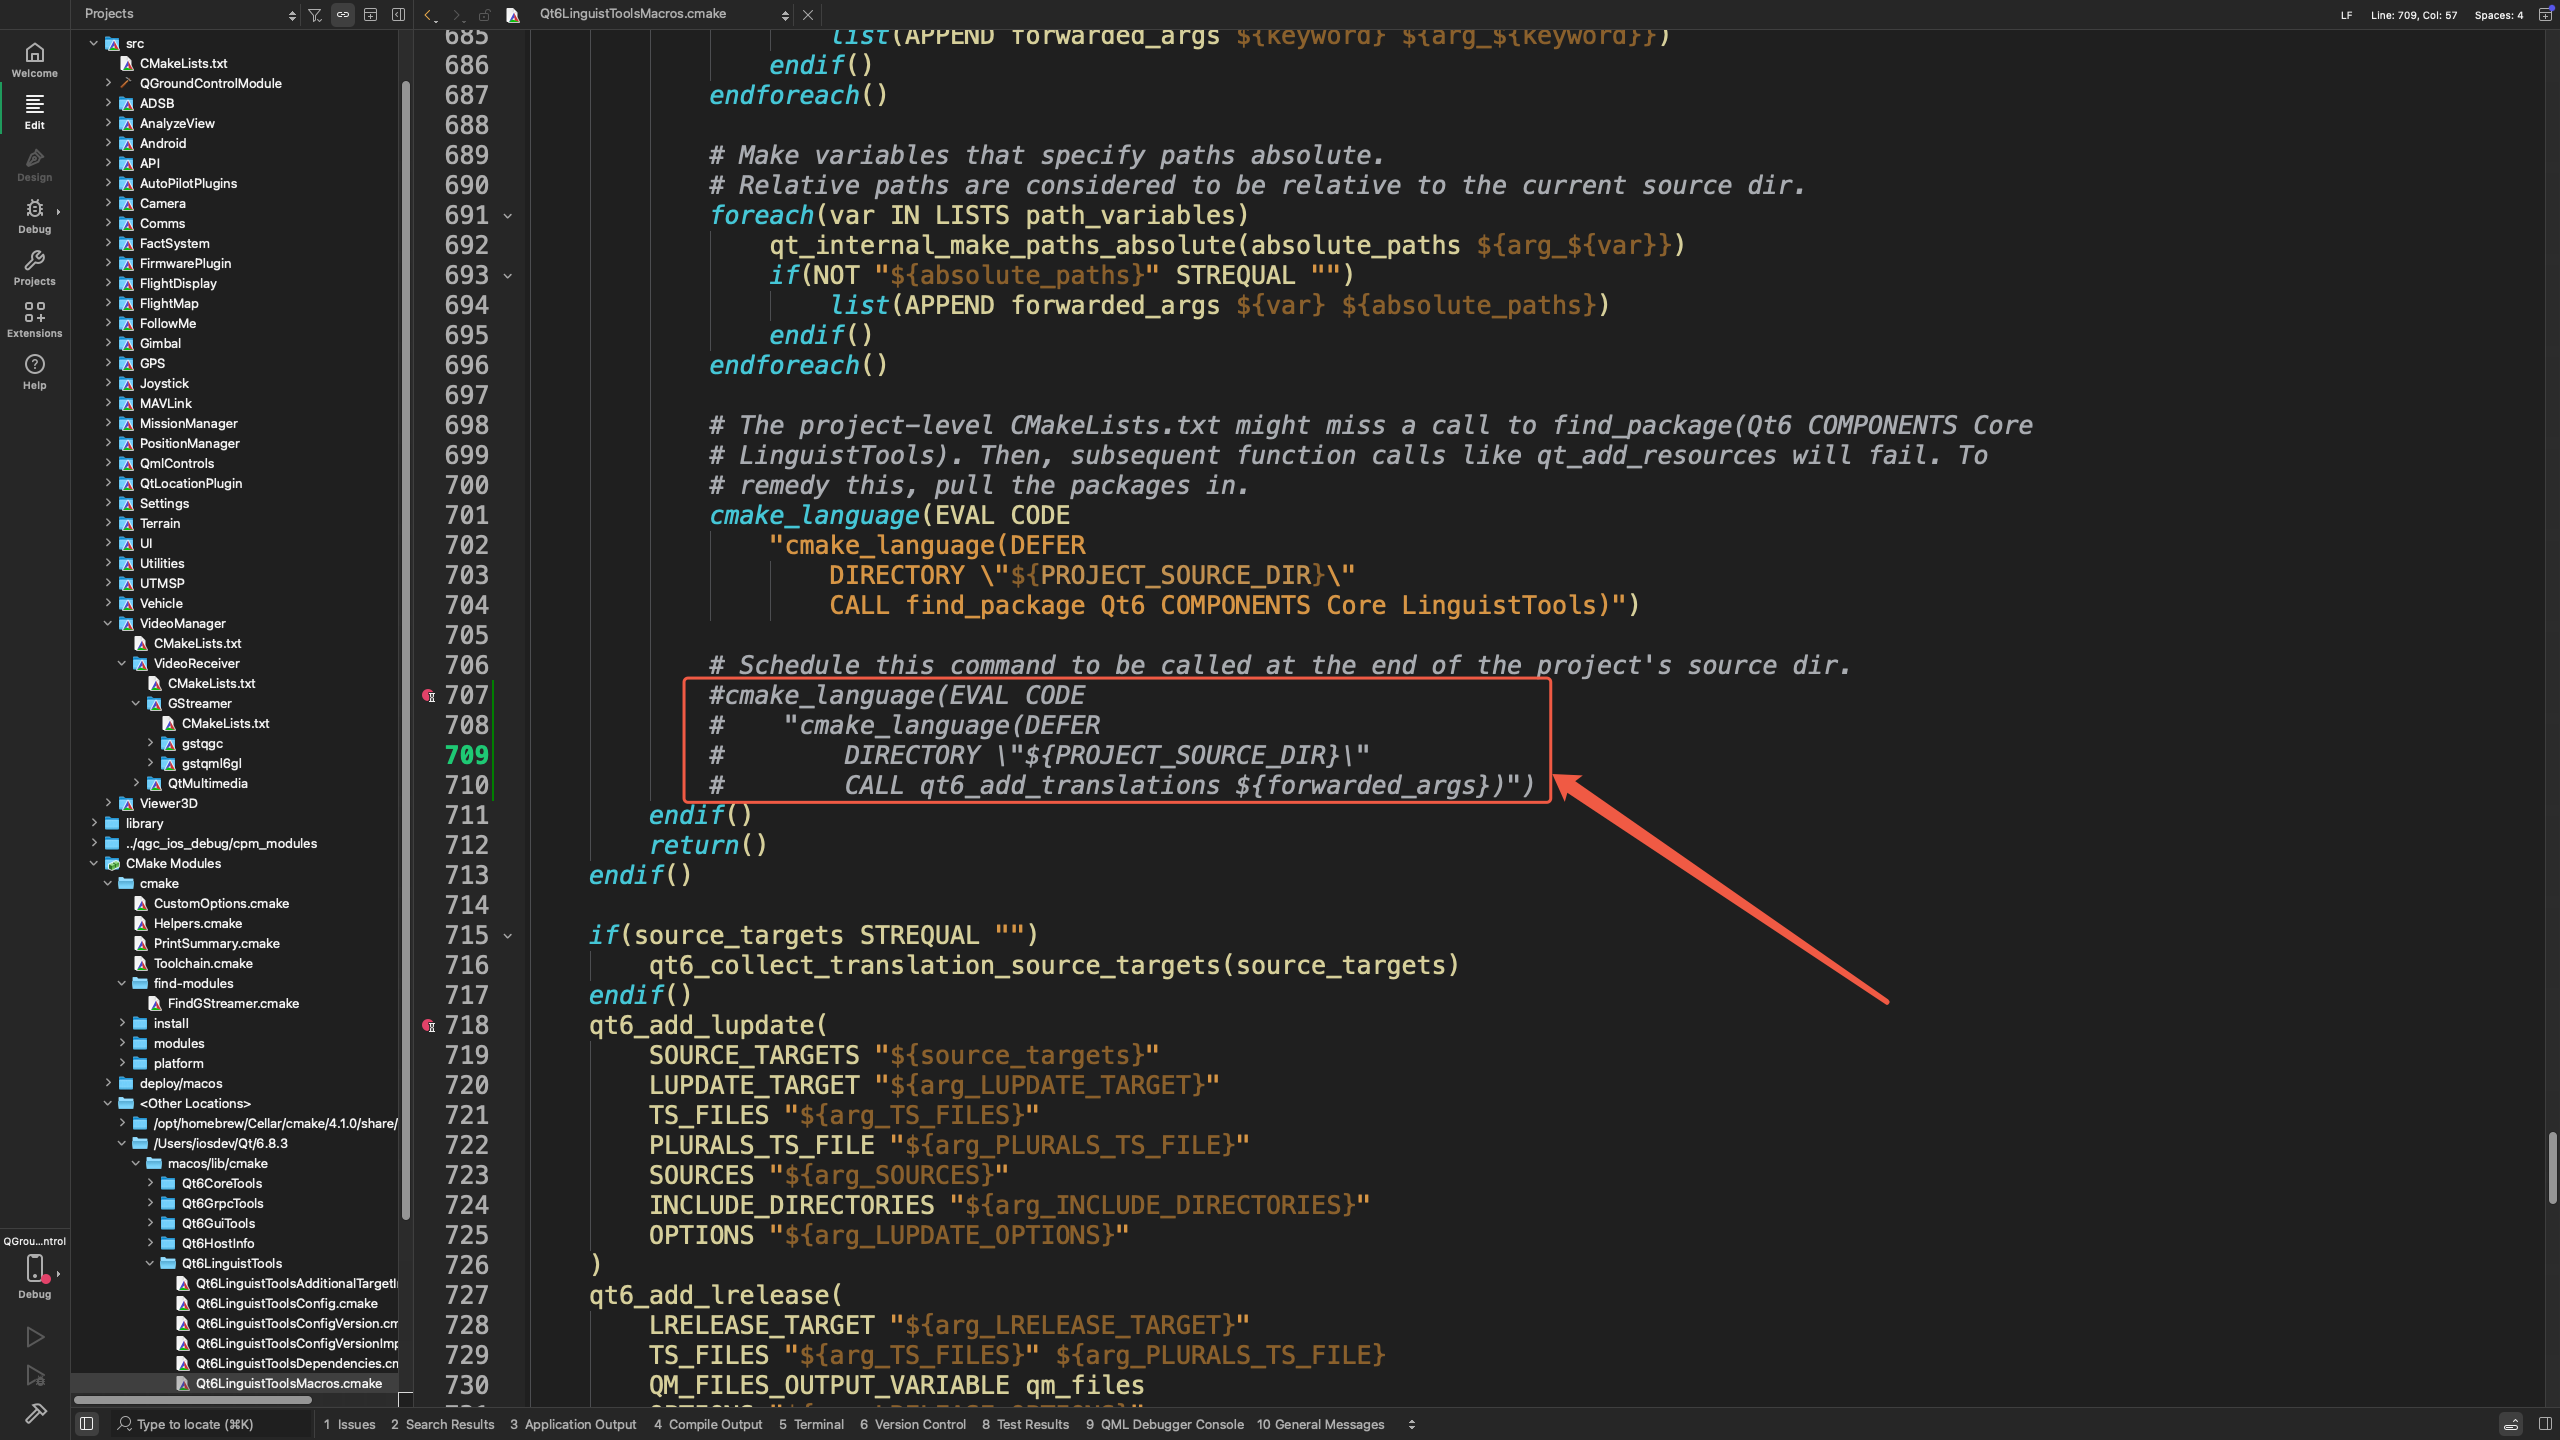Click the Build hammer icon
Screen dimensions: 2560x1440
pyautogui.click(x=35, y=1413)
